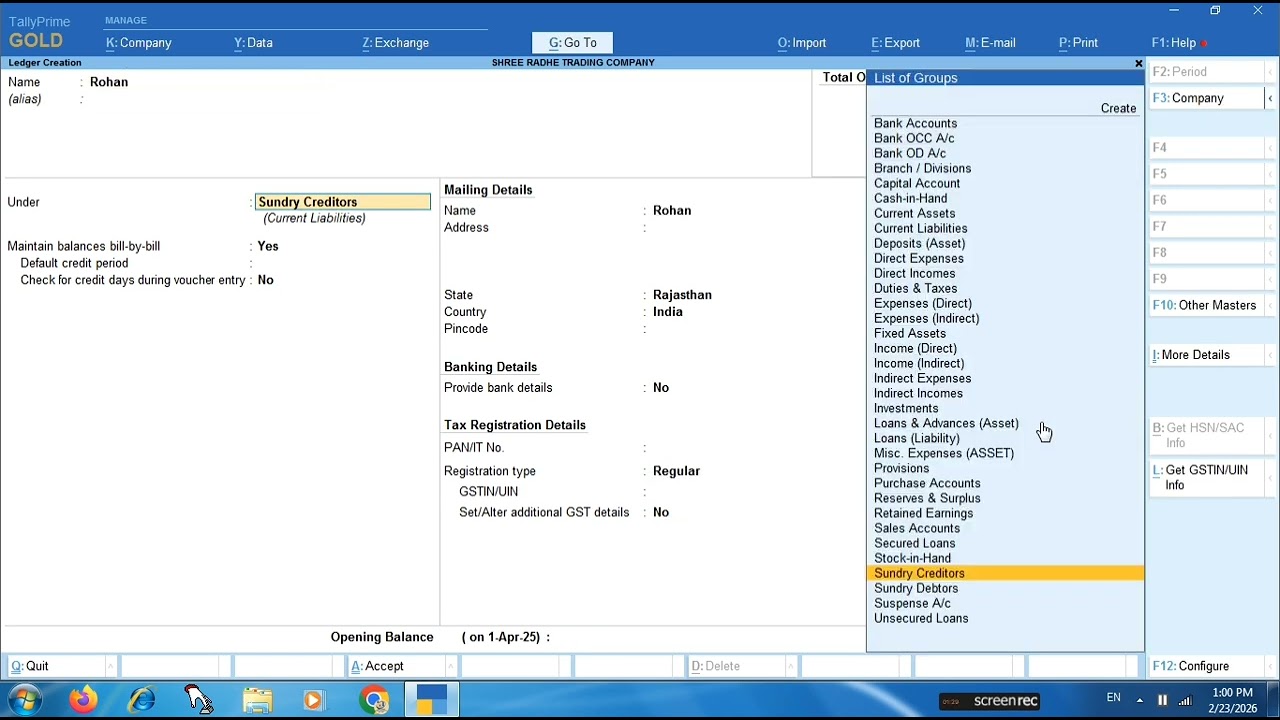Open F12: Configure
Image resolution: width=1280 pixels, height=720 pixels.
[1206, 666]
